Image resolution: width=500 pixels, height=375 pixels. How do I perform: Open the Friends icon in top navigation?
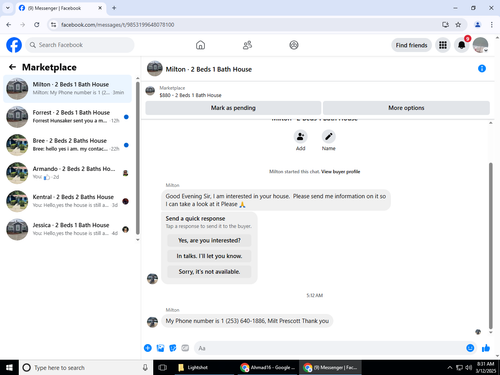(247, 45)
